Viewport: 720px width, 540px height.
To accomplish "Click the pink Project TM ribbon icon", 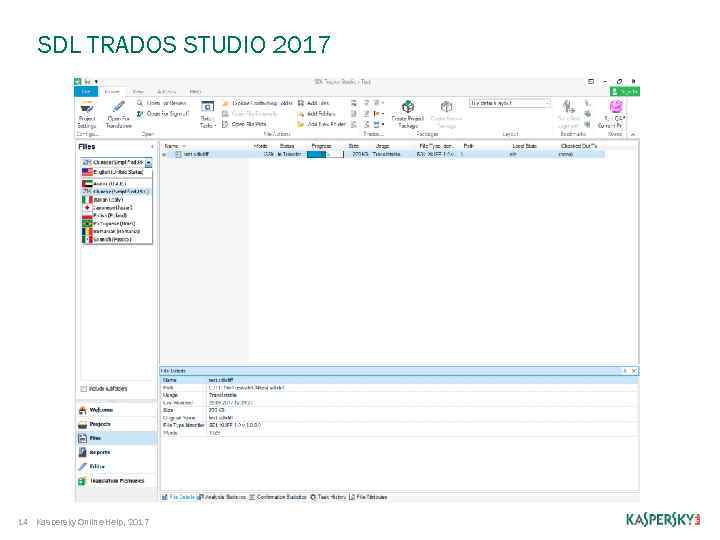I will pos(615,107).
